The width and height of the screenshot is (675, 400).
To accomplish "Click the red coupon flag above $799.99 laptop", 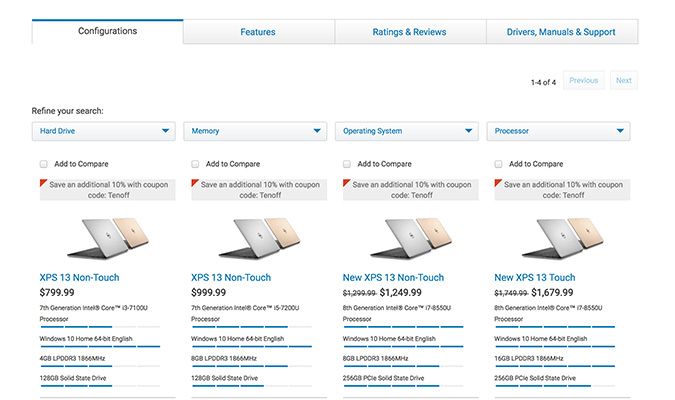I will pyautogui.click(x=43, y=183).
